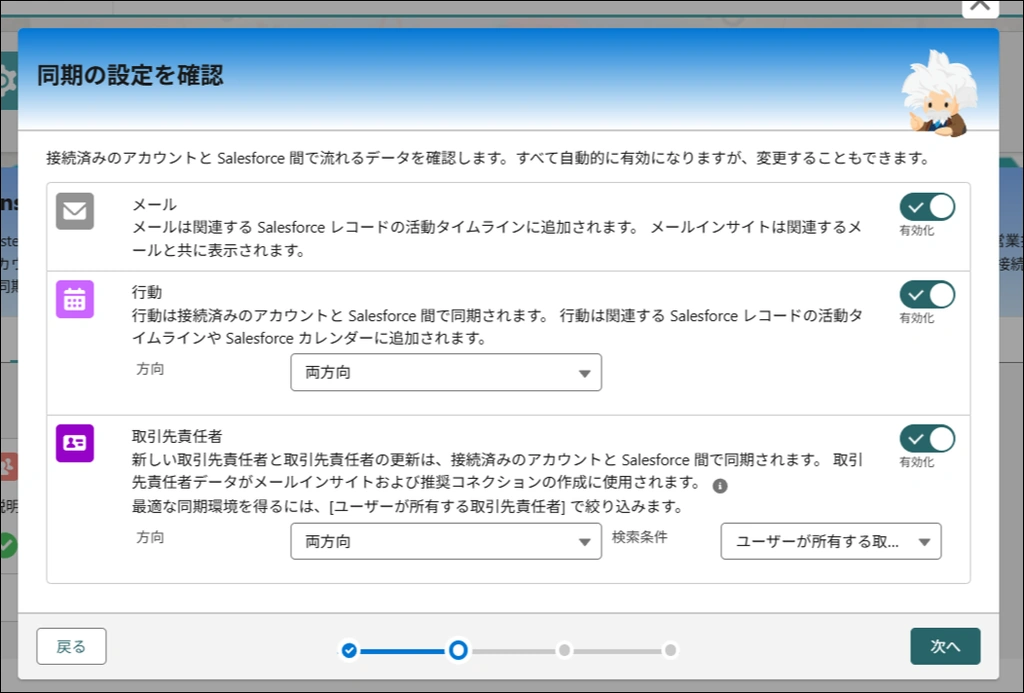Jump to the third progress step dot
Screen dimensions: 1024x693
coord(565,651)
